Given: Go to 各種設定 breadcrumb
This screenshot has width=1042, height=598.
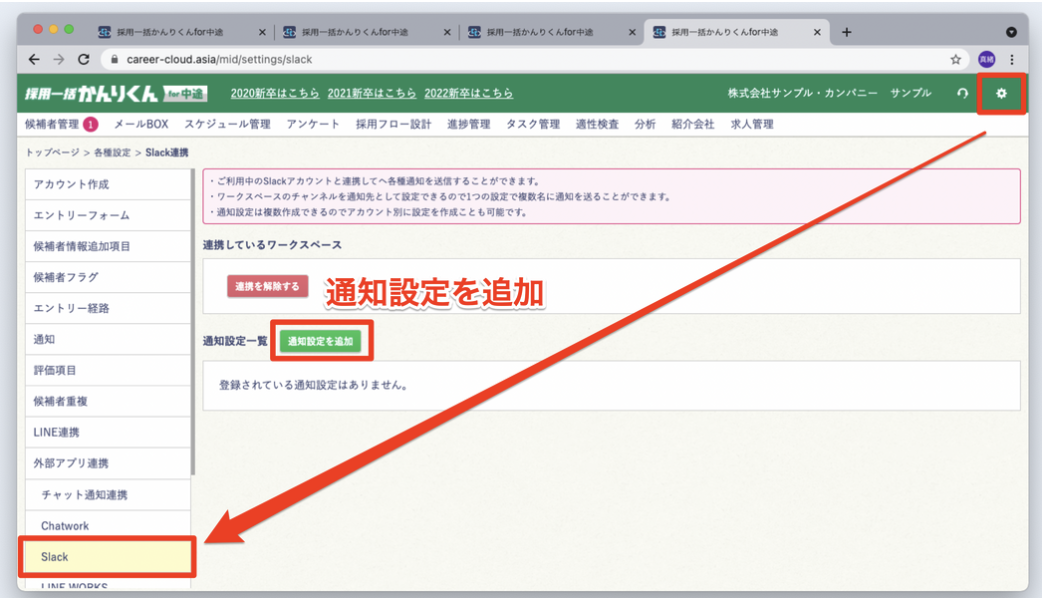Looking at the screenshot, I should pyautogui.click(x=112, y=153).
